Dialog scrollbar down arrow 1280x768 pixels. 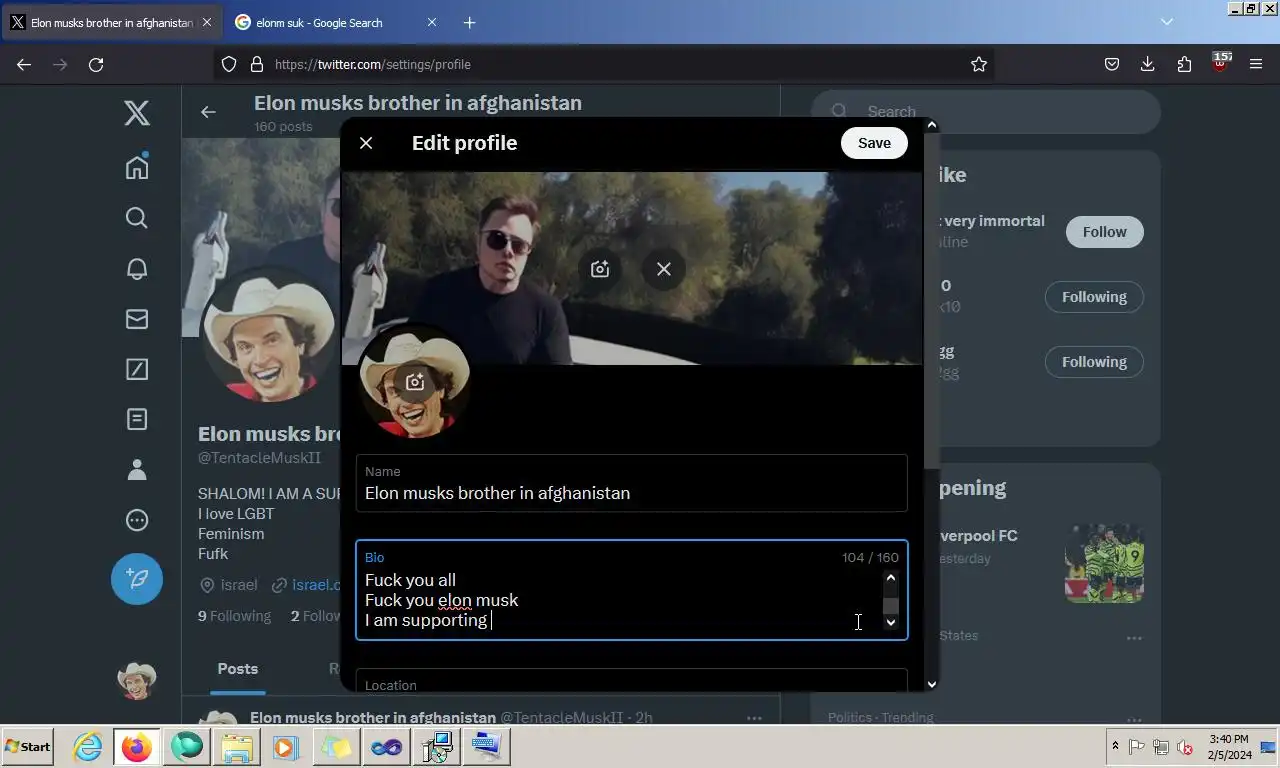(932, 685)
